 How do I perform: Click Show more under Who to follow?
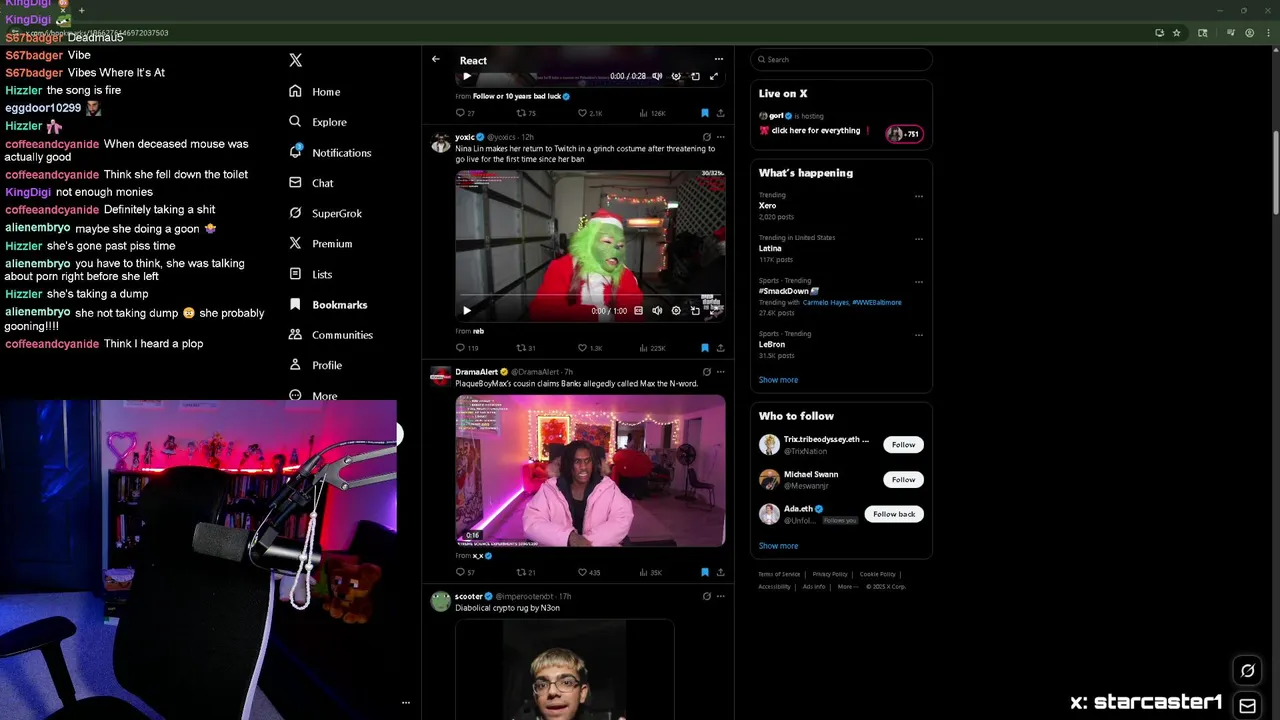coord(778,546)
